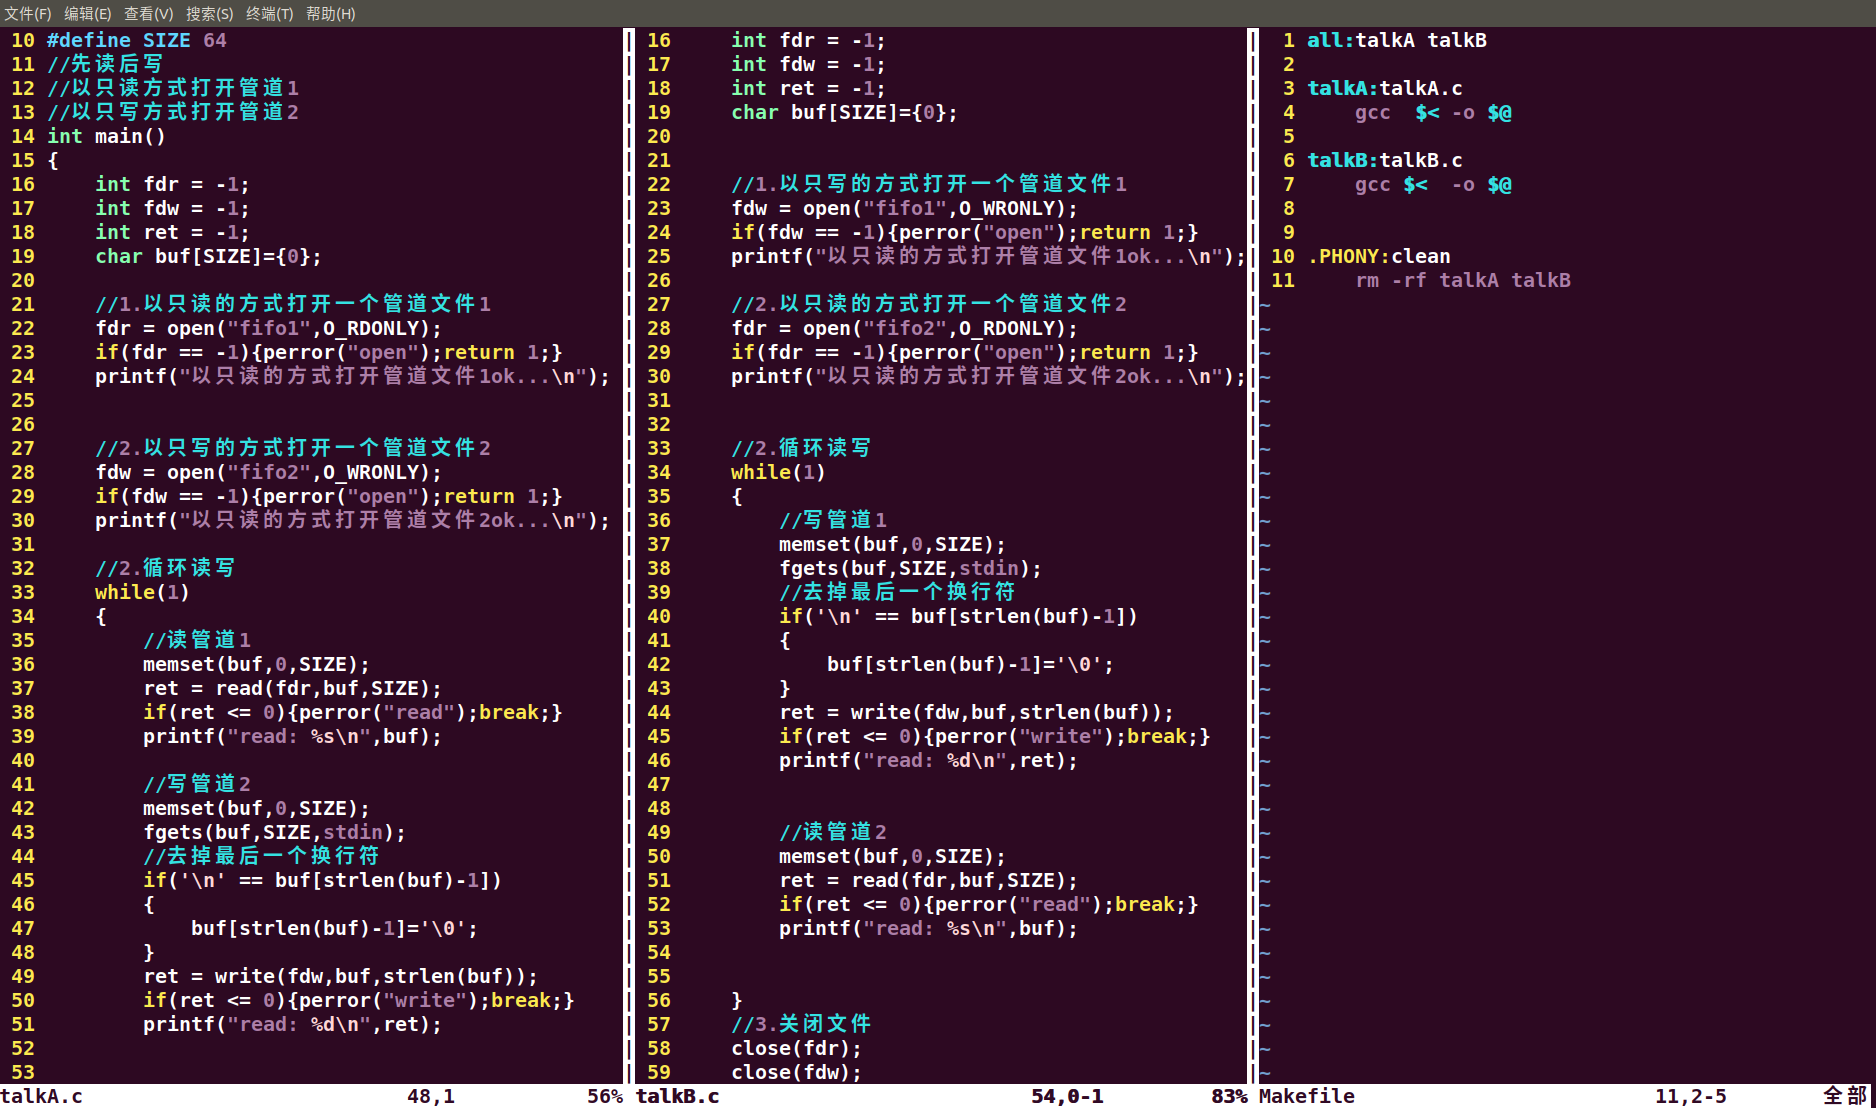The width and height of the screenshot is (1876, 1108).
Task: Click the 'talkA:talkA.c' target in Makefile
Action: pyautogui.click(x=1385, y=88)
